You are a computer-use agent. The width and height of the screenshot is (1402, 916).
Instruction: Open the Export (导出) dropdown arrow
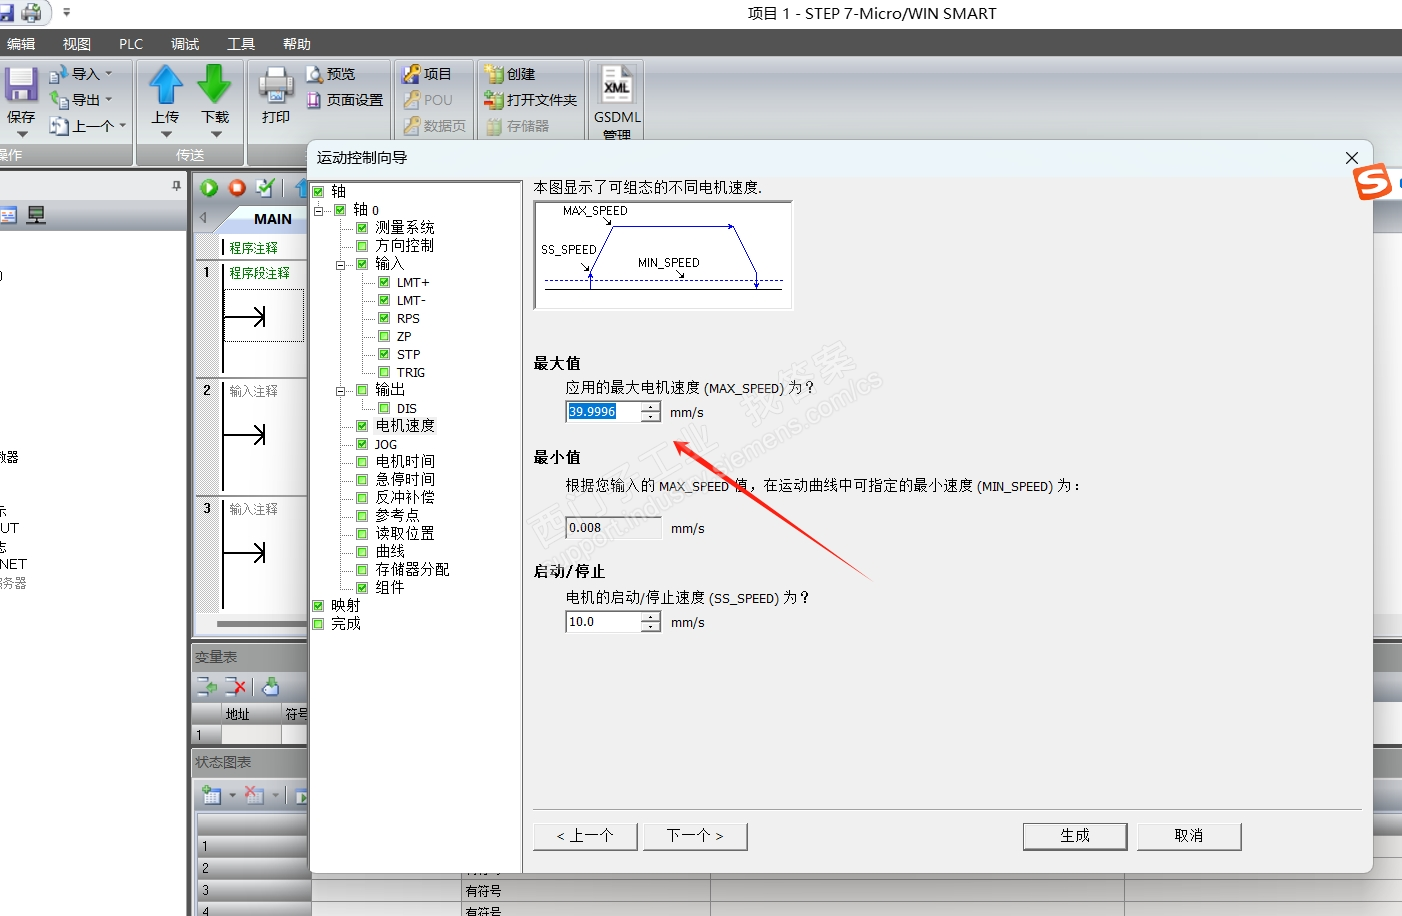[x=109, y=99]
